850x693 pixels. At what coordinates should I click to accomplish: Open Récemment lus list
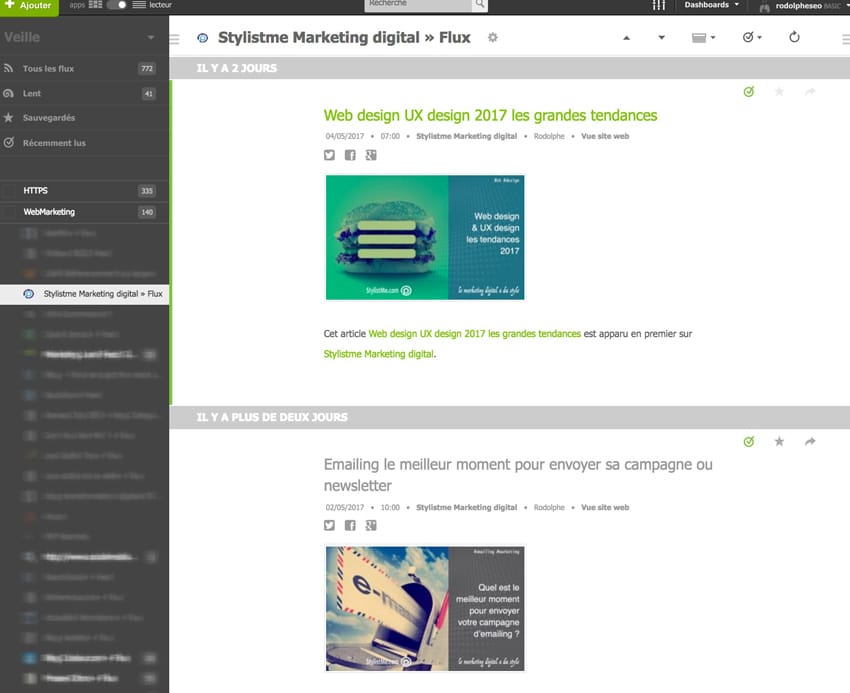tap(84, 143)
